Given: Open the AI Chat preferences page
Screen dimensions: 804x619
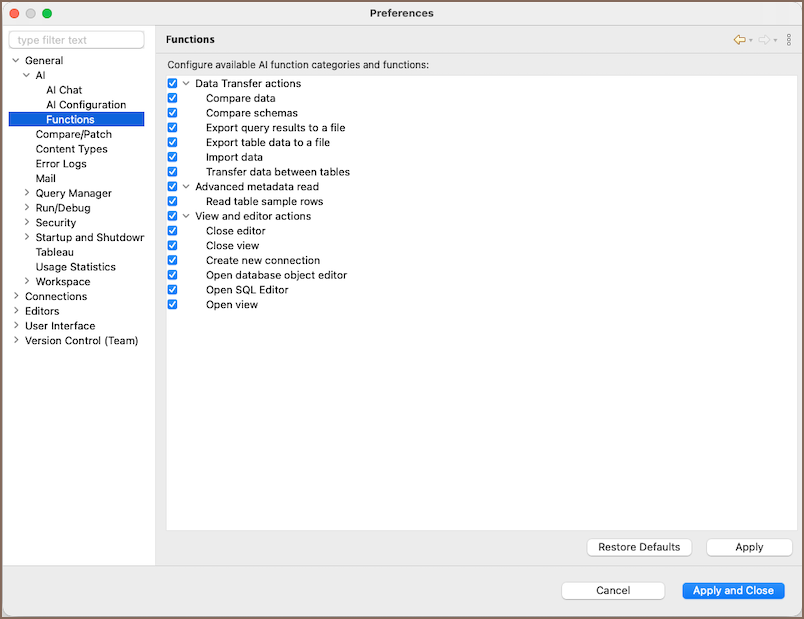Looking at the screenshot, I should pos(64,90).
